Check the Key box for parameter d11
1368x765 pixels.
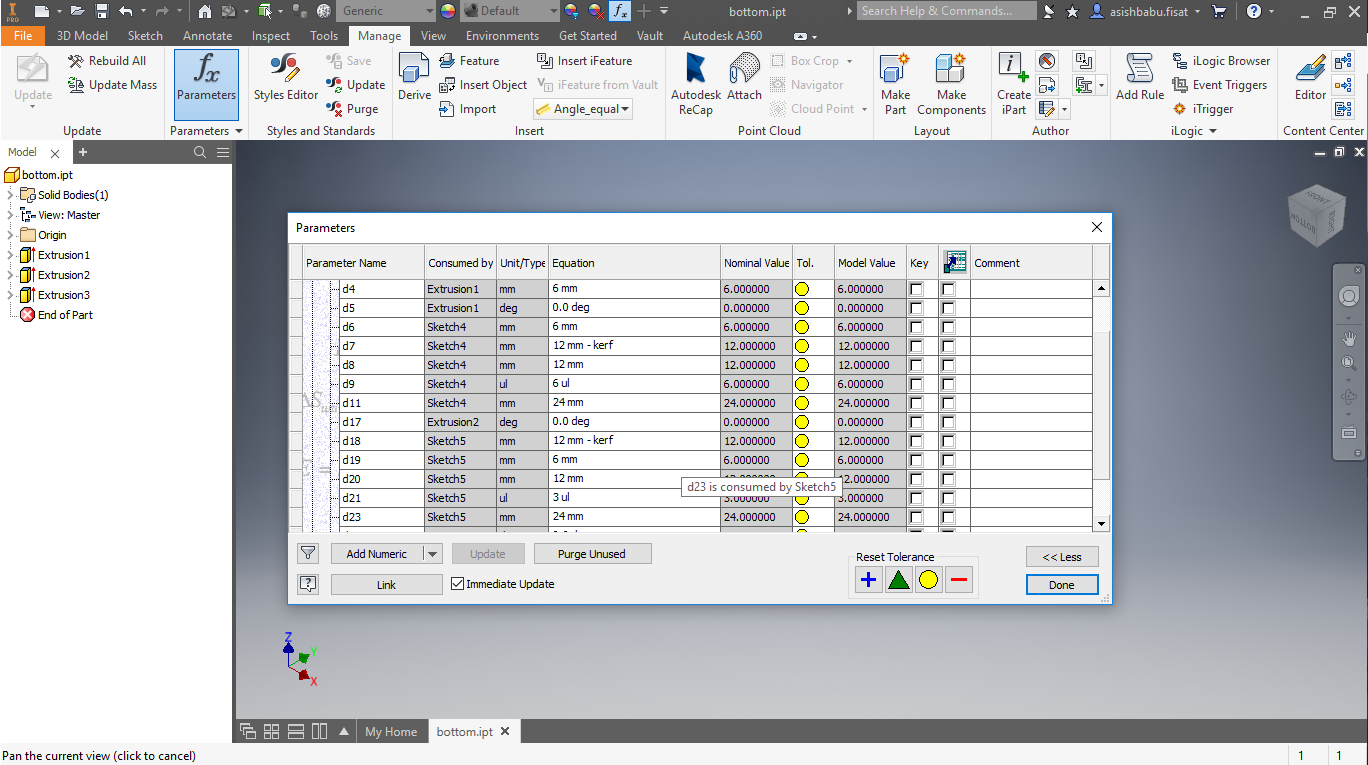pos(916,403)
